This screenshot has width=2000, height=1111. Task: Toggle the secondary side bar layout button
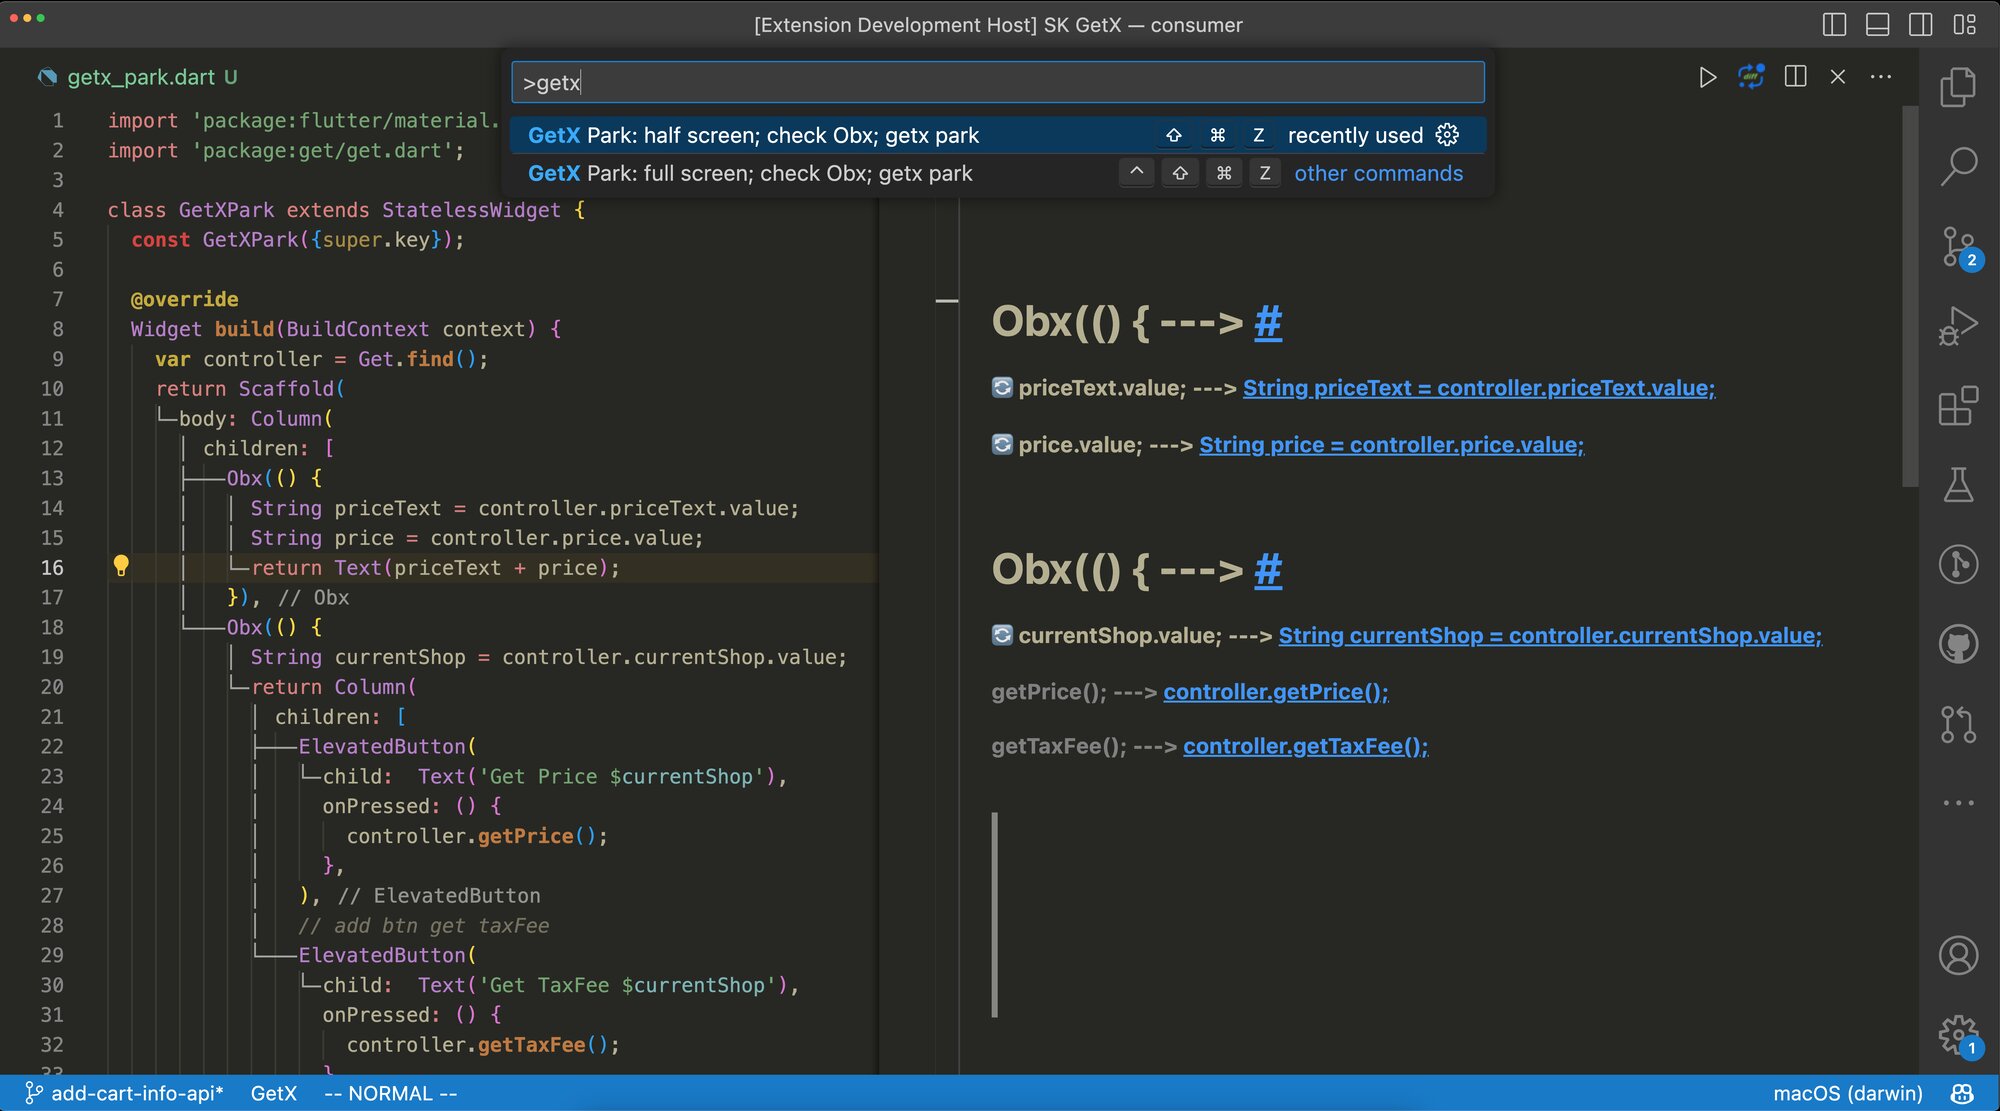(1920, 25)
